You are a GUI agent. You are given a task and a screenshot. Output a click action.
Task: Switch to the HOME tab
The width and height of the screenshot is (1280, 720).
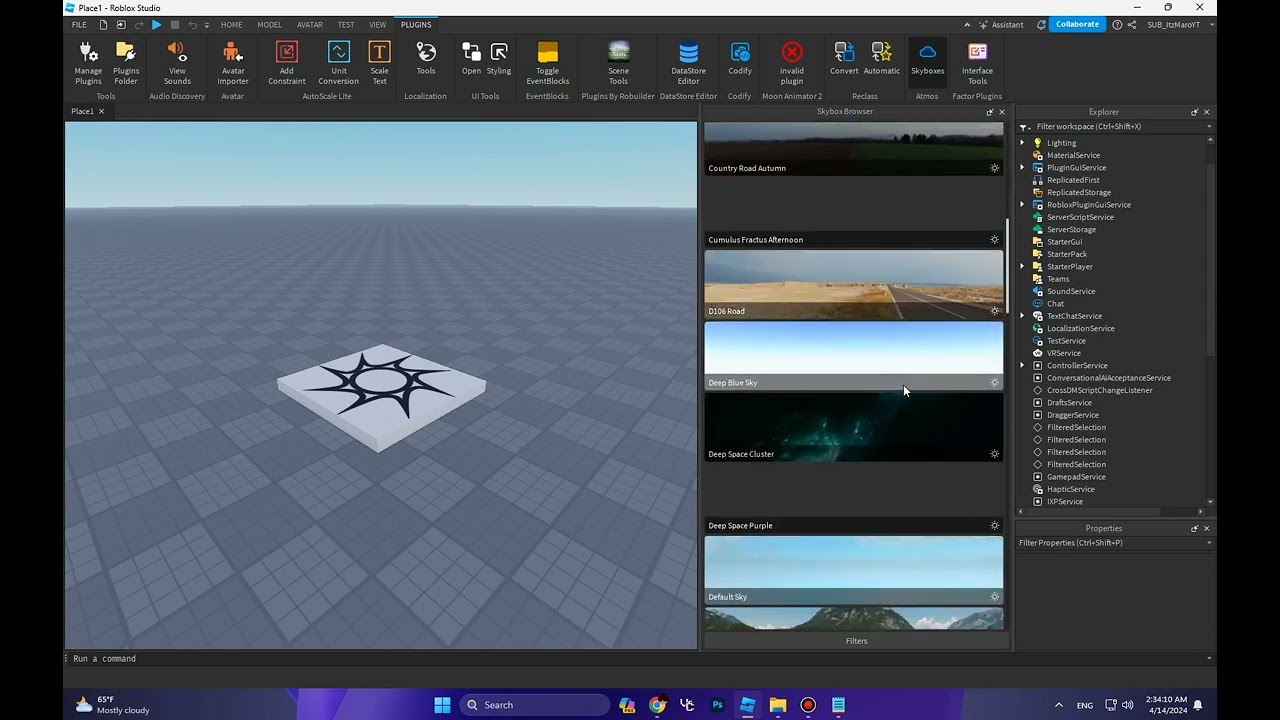pyautogui.click(x=231, y=24)
